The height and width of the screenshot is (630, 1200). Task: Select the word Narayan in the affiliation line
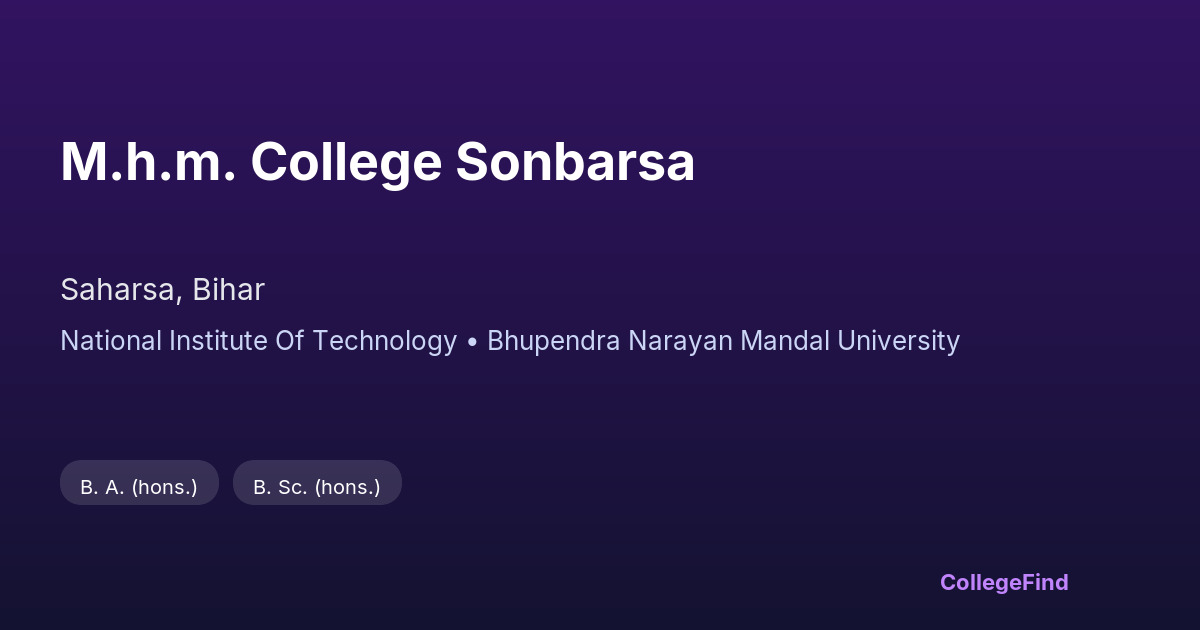[x=667, y=341]
